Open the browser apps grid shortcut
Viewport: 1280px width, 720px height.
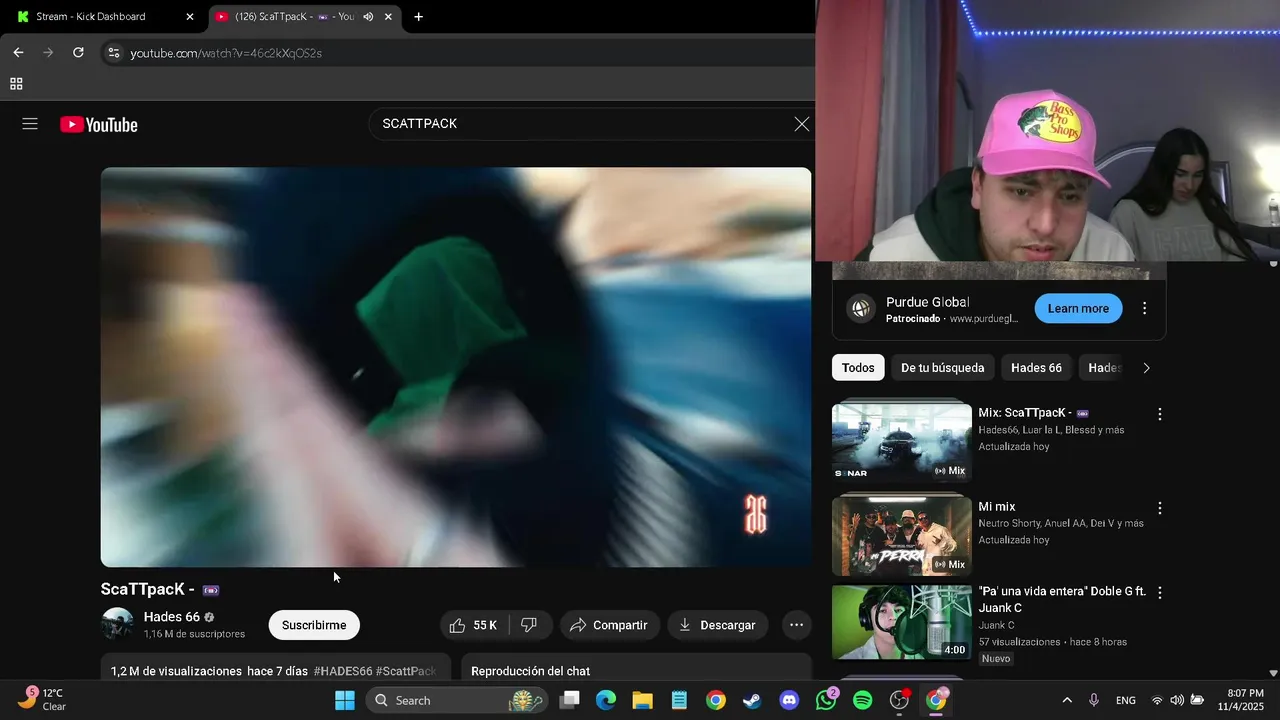click(x=16, y=84)
